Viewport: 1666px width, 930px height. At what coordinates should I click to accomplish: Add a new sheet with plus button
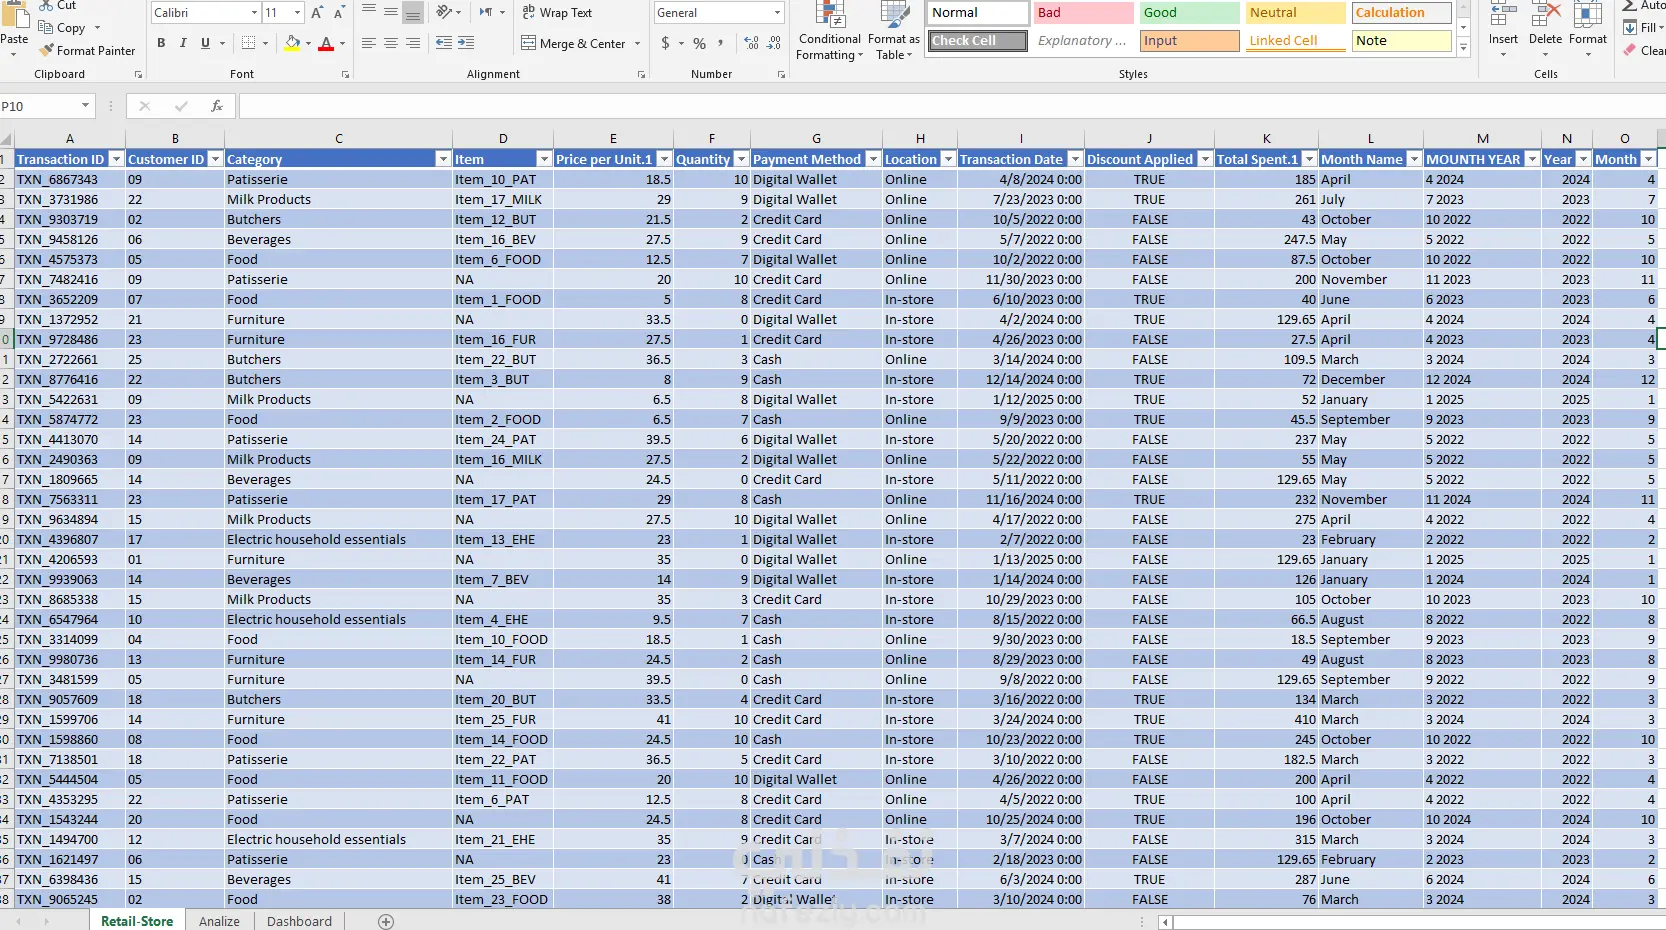click(386, 921)
